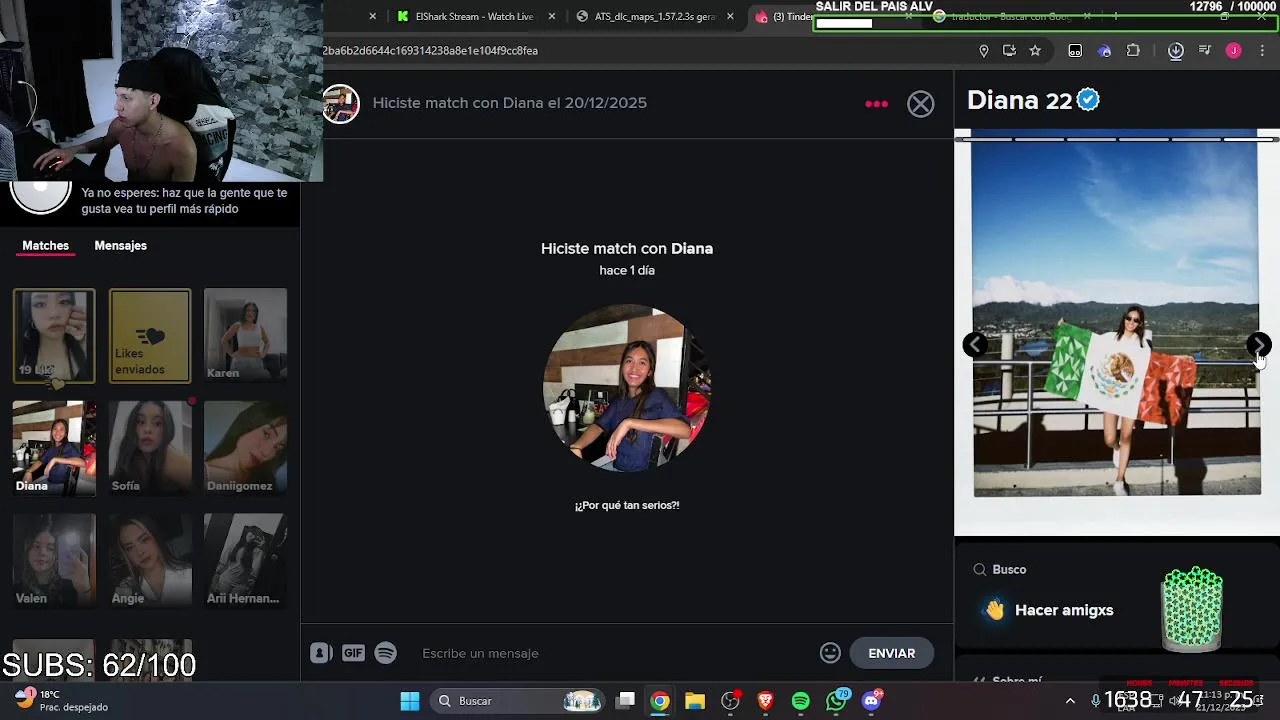Open the media control icon in toolbar

tap(1205, 50)
